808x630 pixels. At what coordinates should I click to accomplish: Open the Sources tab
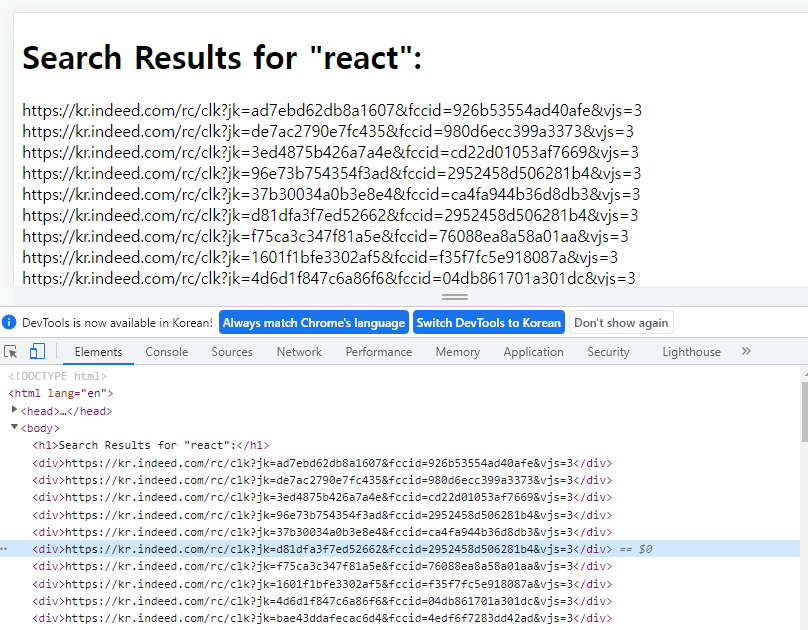232,352
